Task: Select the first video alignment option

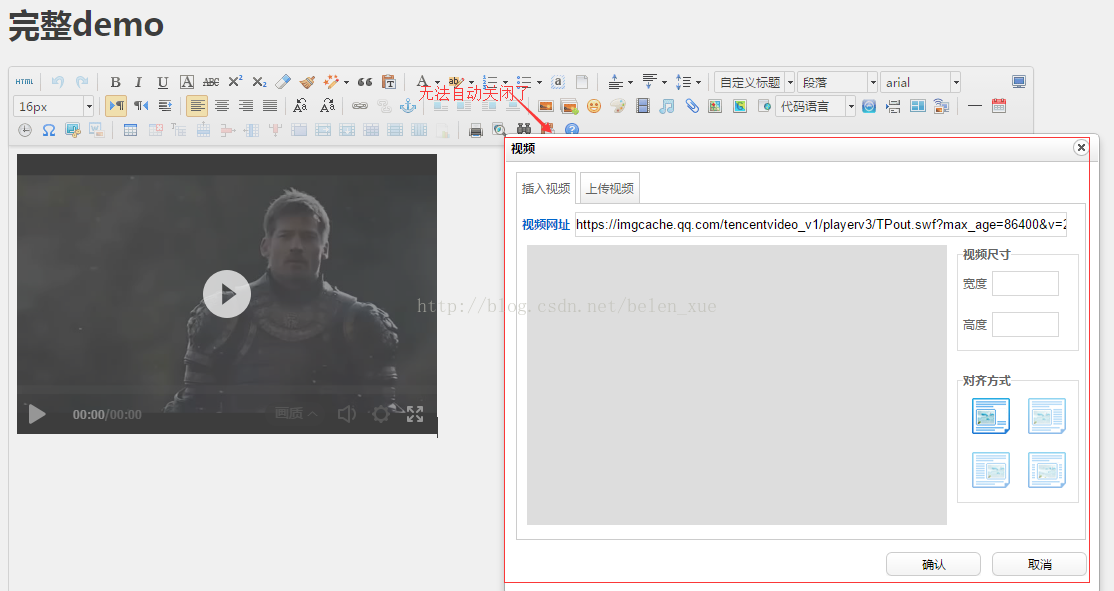Action: [990, 415]
